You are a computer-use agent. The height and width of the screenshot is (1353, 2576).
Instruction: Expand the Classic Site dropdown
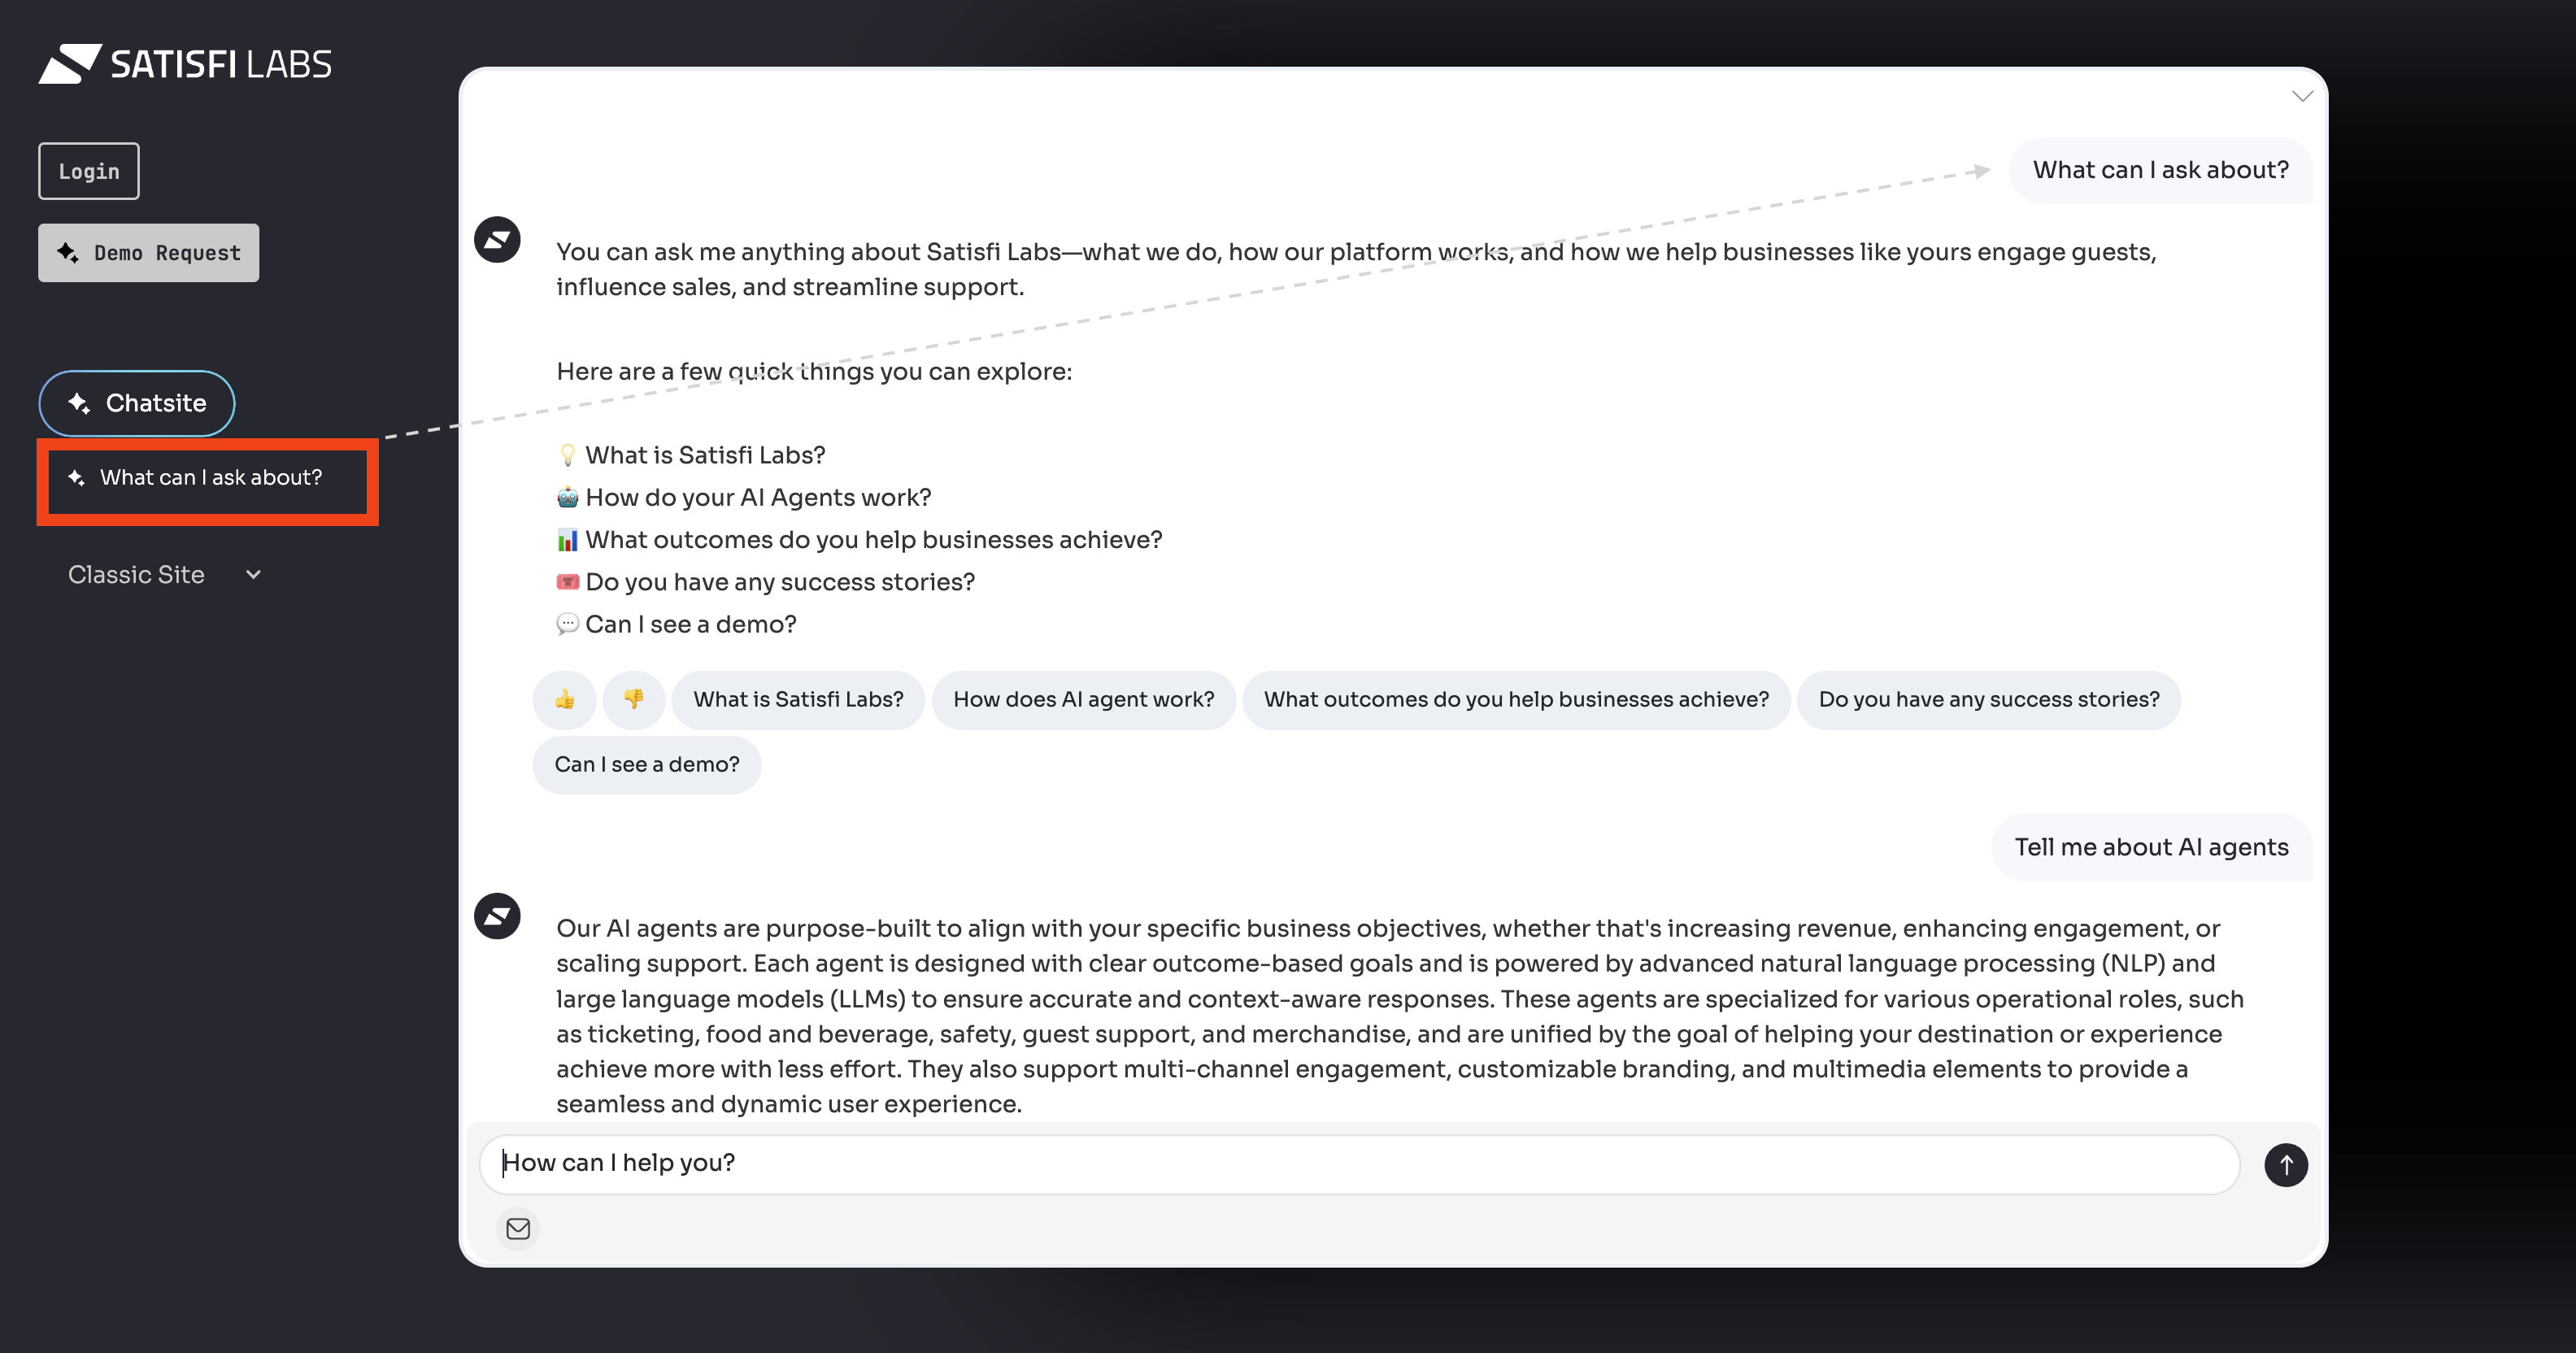click(165, 575)
